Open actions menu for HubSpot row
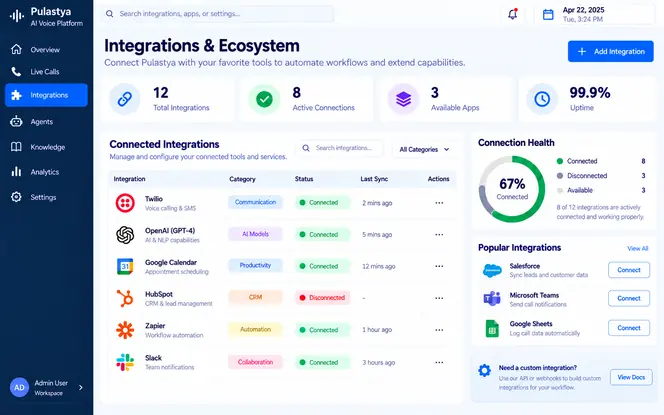Image resolution: width=664 pixels, height=415 pixels. click(439, 298)
